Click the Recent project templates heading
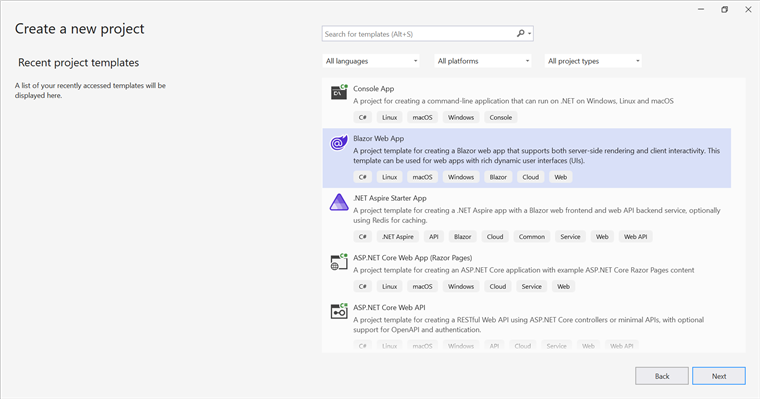Screen dimensions: 760x399 [79, 63]
